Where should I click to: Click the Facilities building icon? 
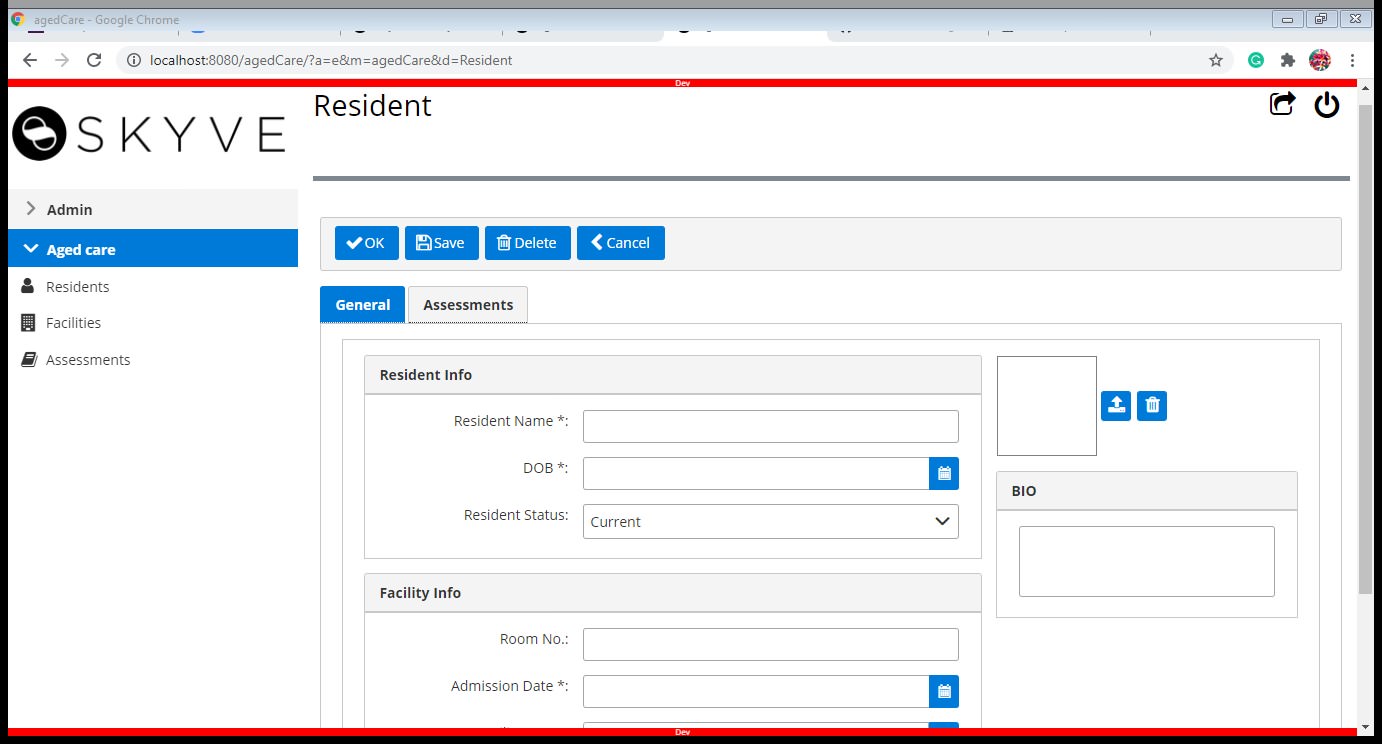pos(28,323)
